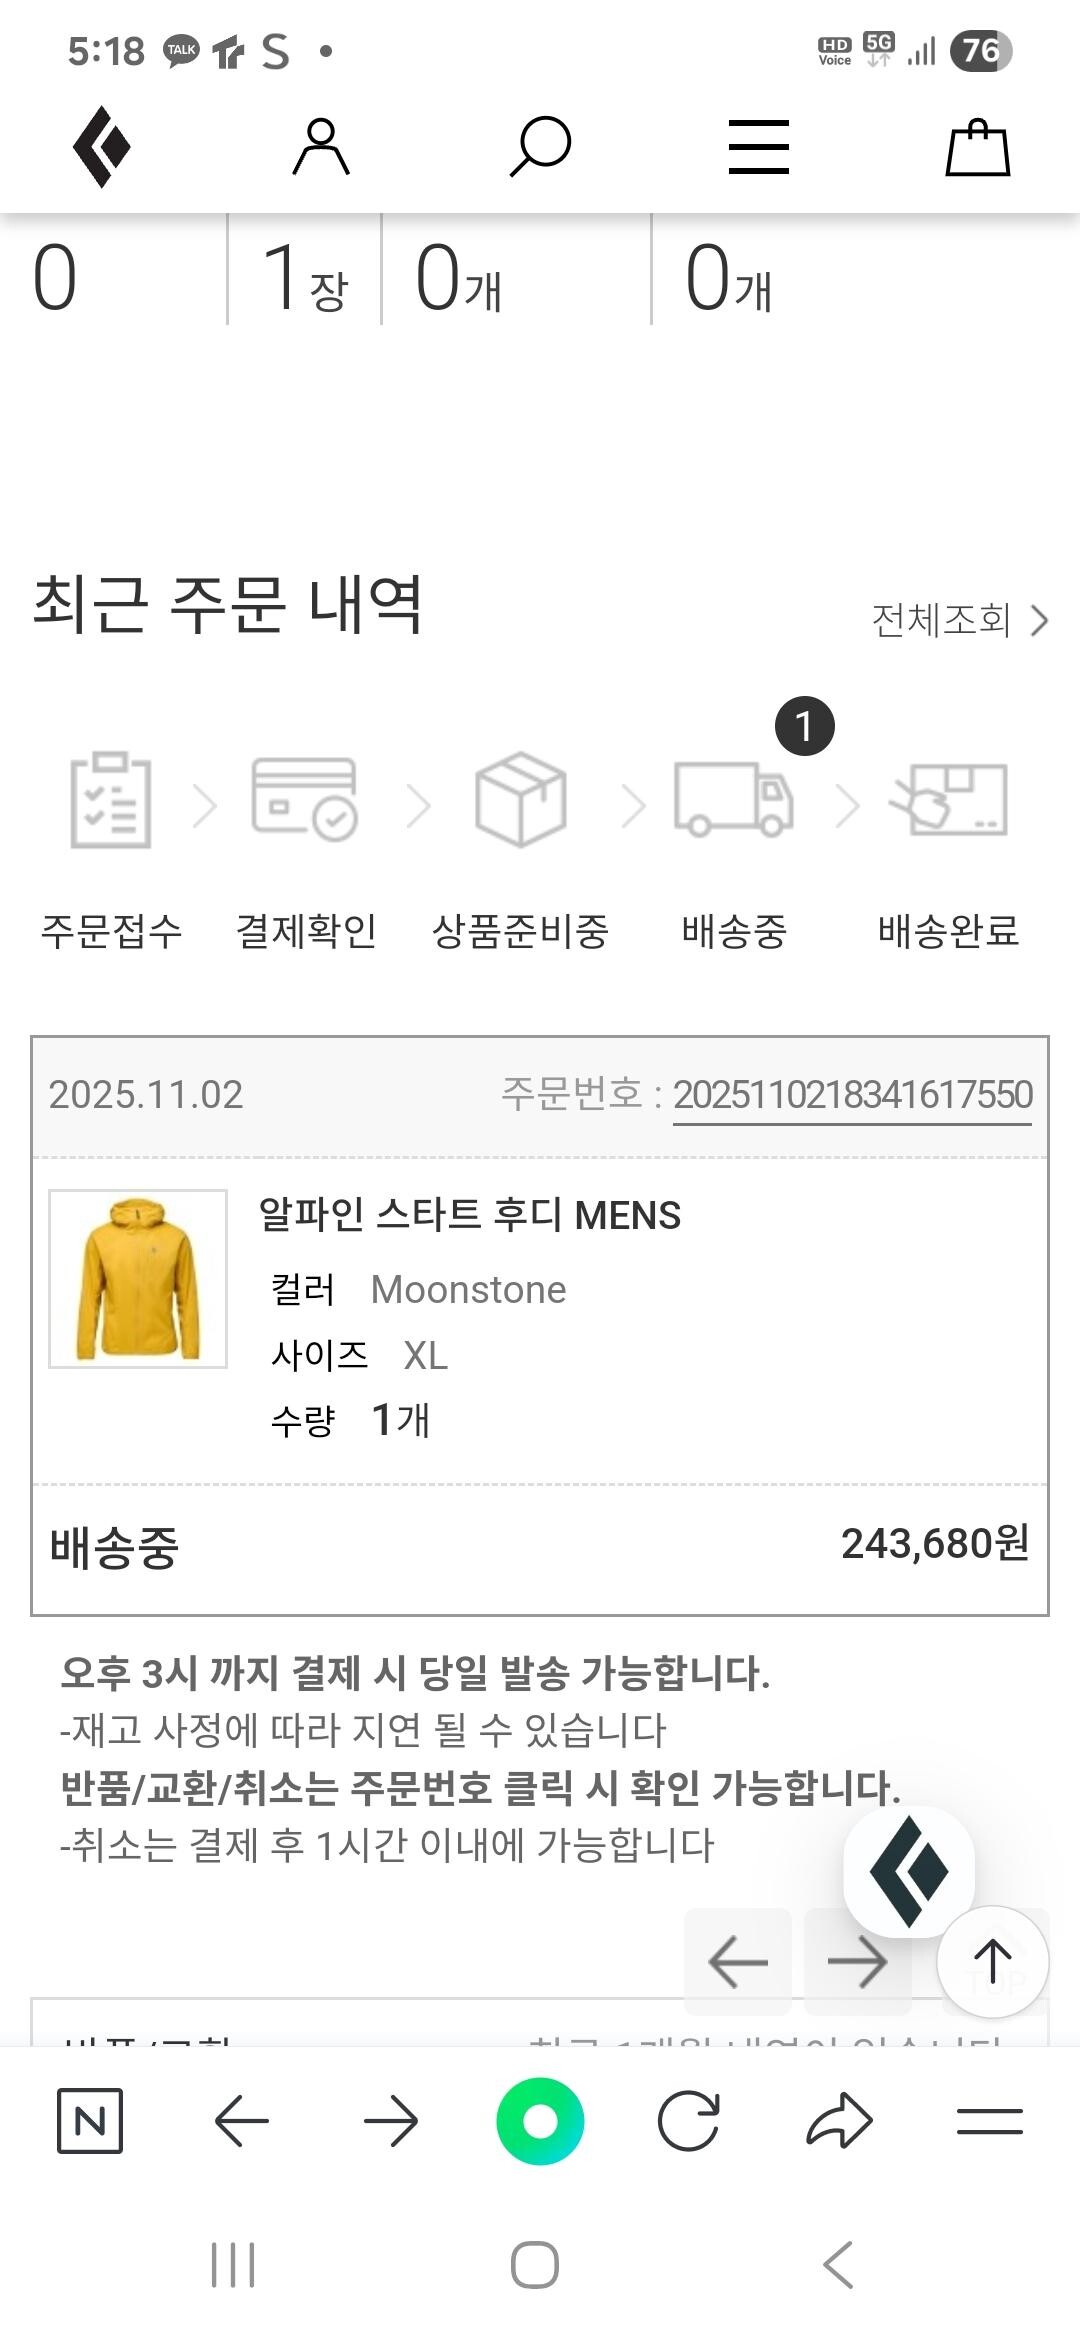Tap the 주문접수 clipboard icon
The image size is (1080, 2340).
pos(111,800)
